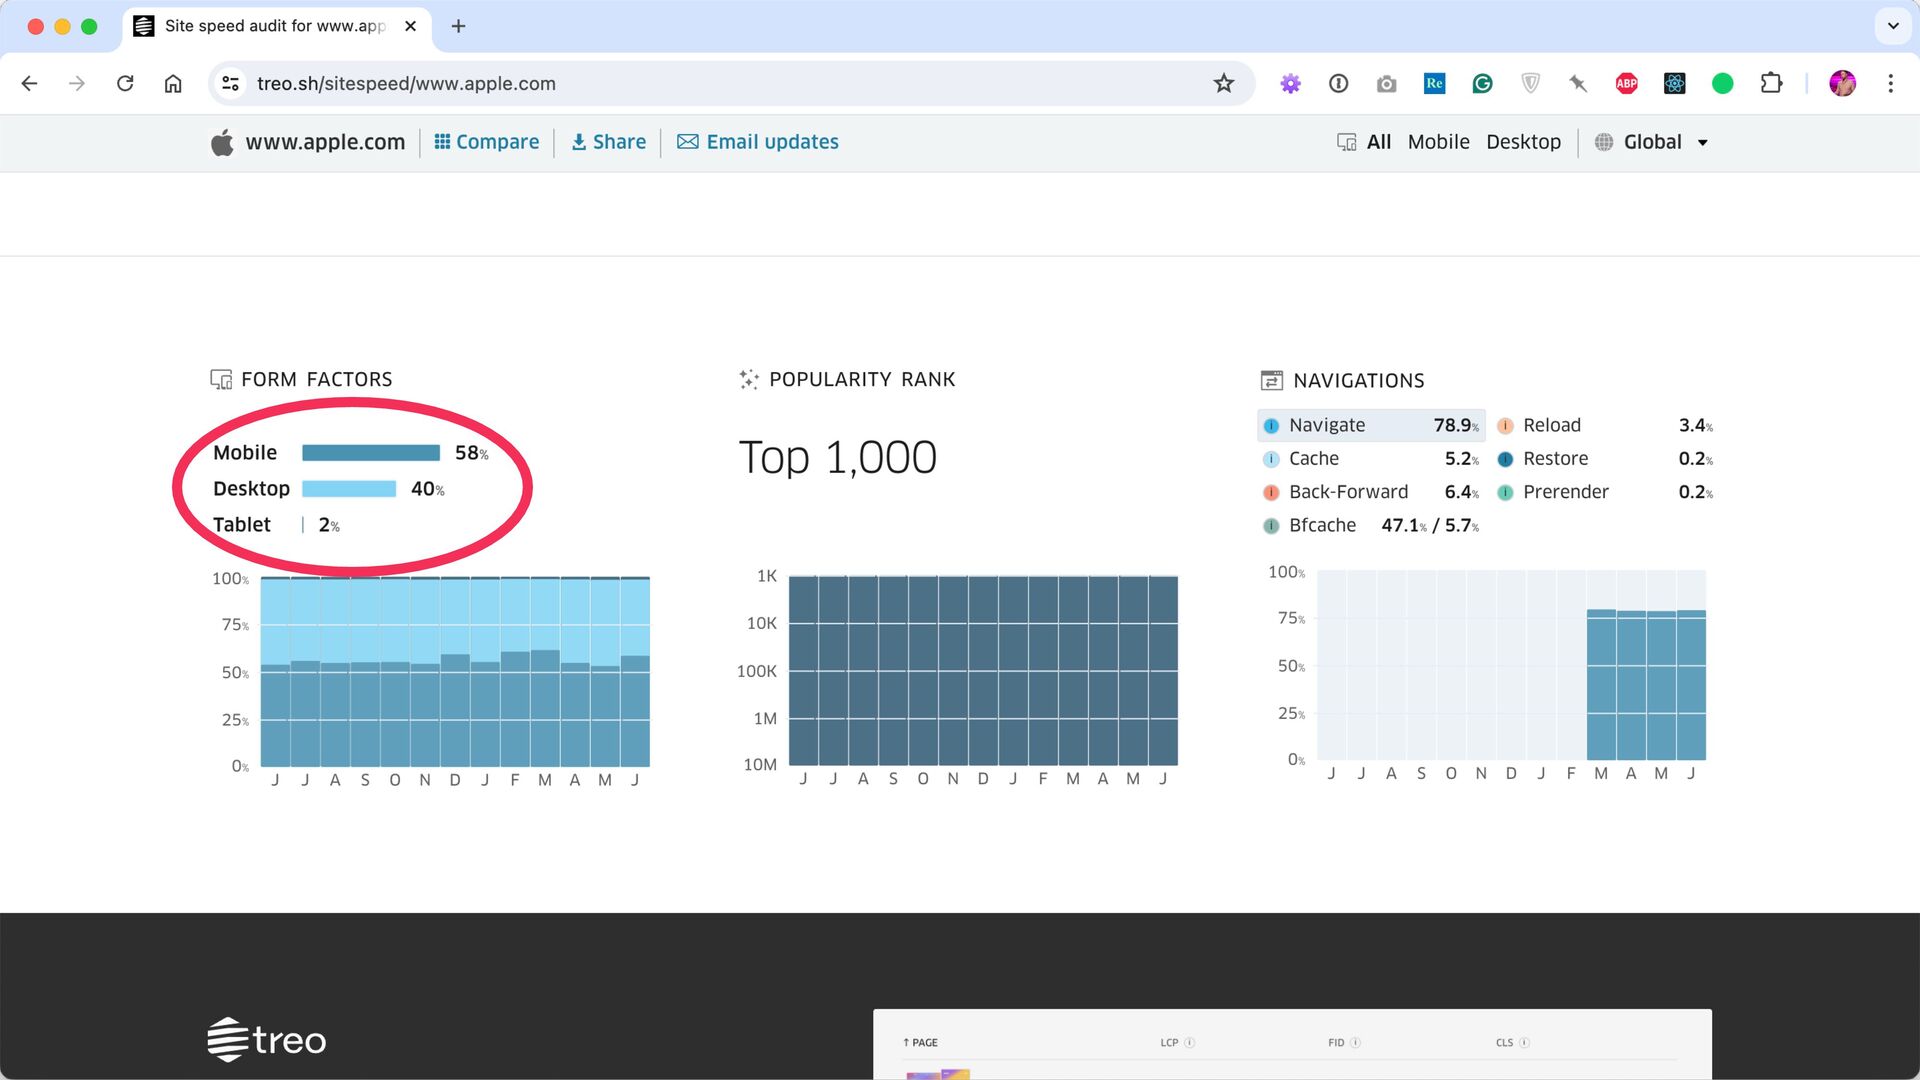
Task: Go back to the previous page
Action: [x=29, y=84]
